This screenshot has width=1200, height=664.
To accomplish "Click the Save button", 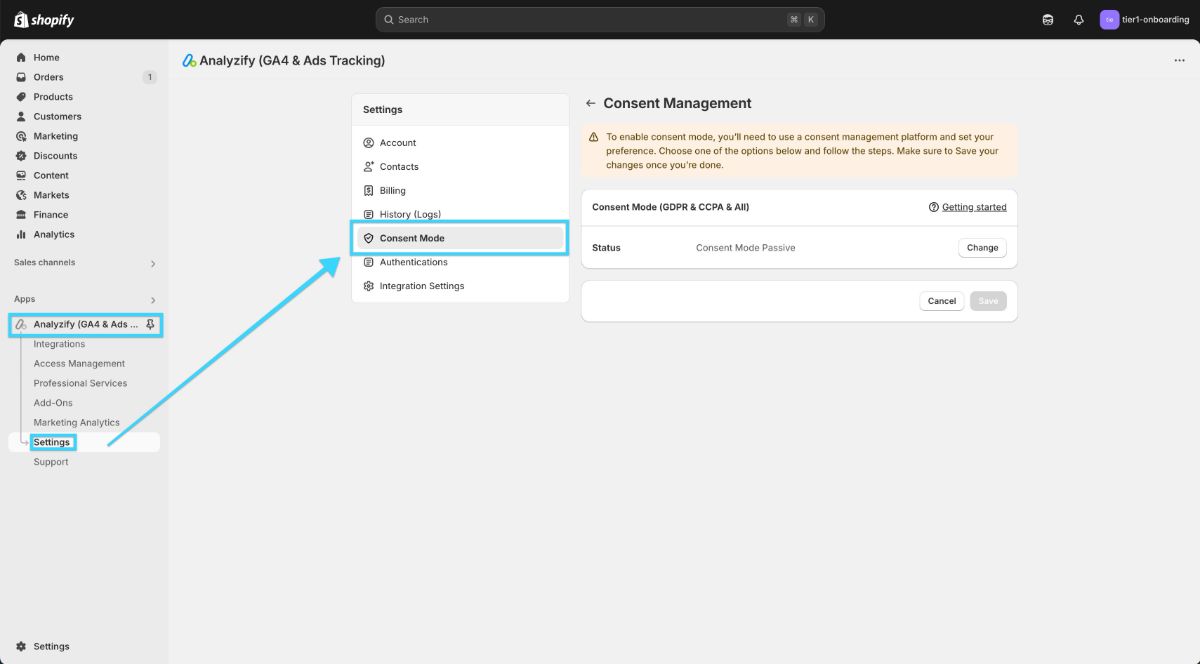I will 988,301.
